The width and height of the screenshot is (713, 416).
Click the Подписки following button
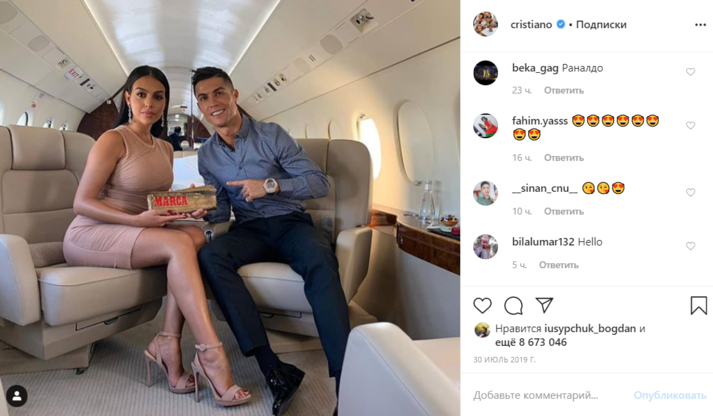coord(601,25)
